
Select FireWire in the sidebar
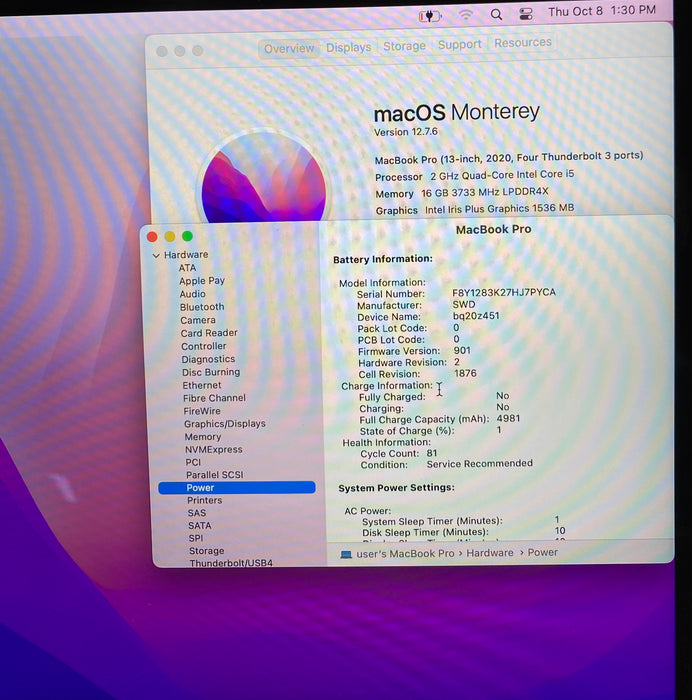click(202, 411)
